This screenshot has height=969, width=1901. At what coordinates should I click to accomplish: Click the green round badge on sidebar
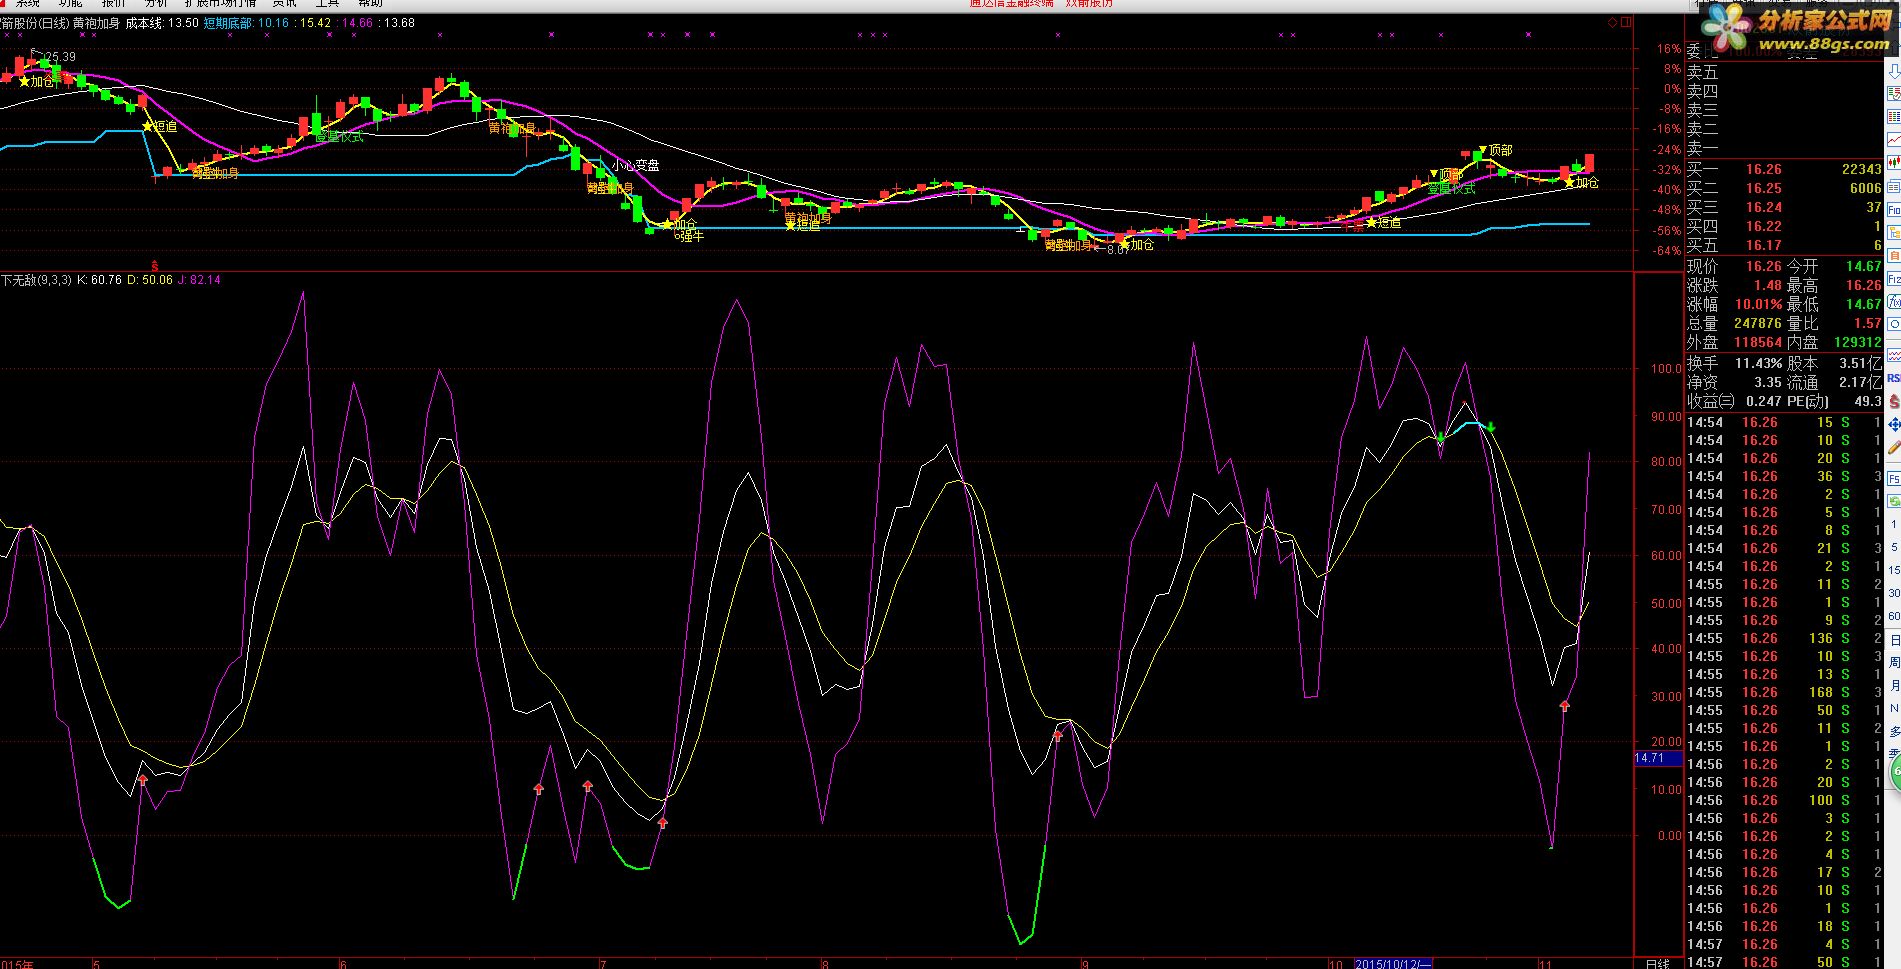[1895, 771]
